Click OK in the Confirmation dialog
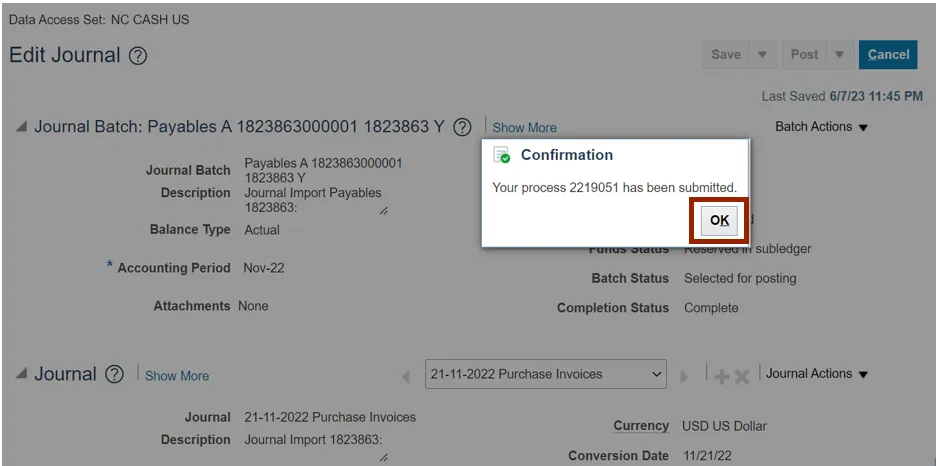The width and height of the screenshot is (936, 466). point(719,221)
